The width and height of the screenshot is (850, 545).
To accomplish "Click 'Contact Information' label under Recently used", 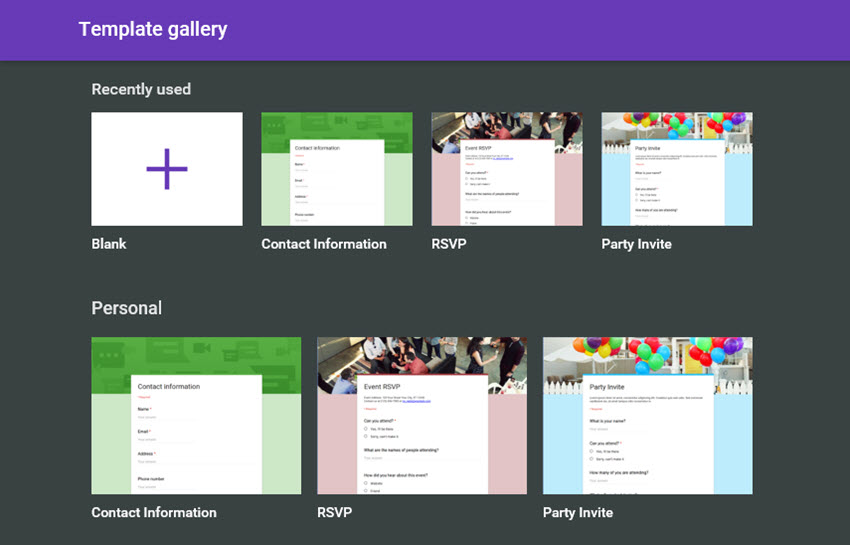I will tap(324, 244).
